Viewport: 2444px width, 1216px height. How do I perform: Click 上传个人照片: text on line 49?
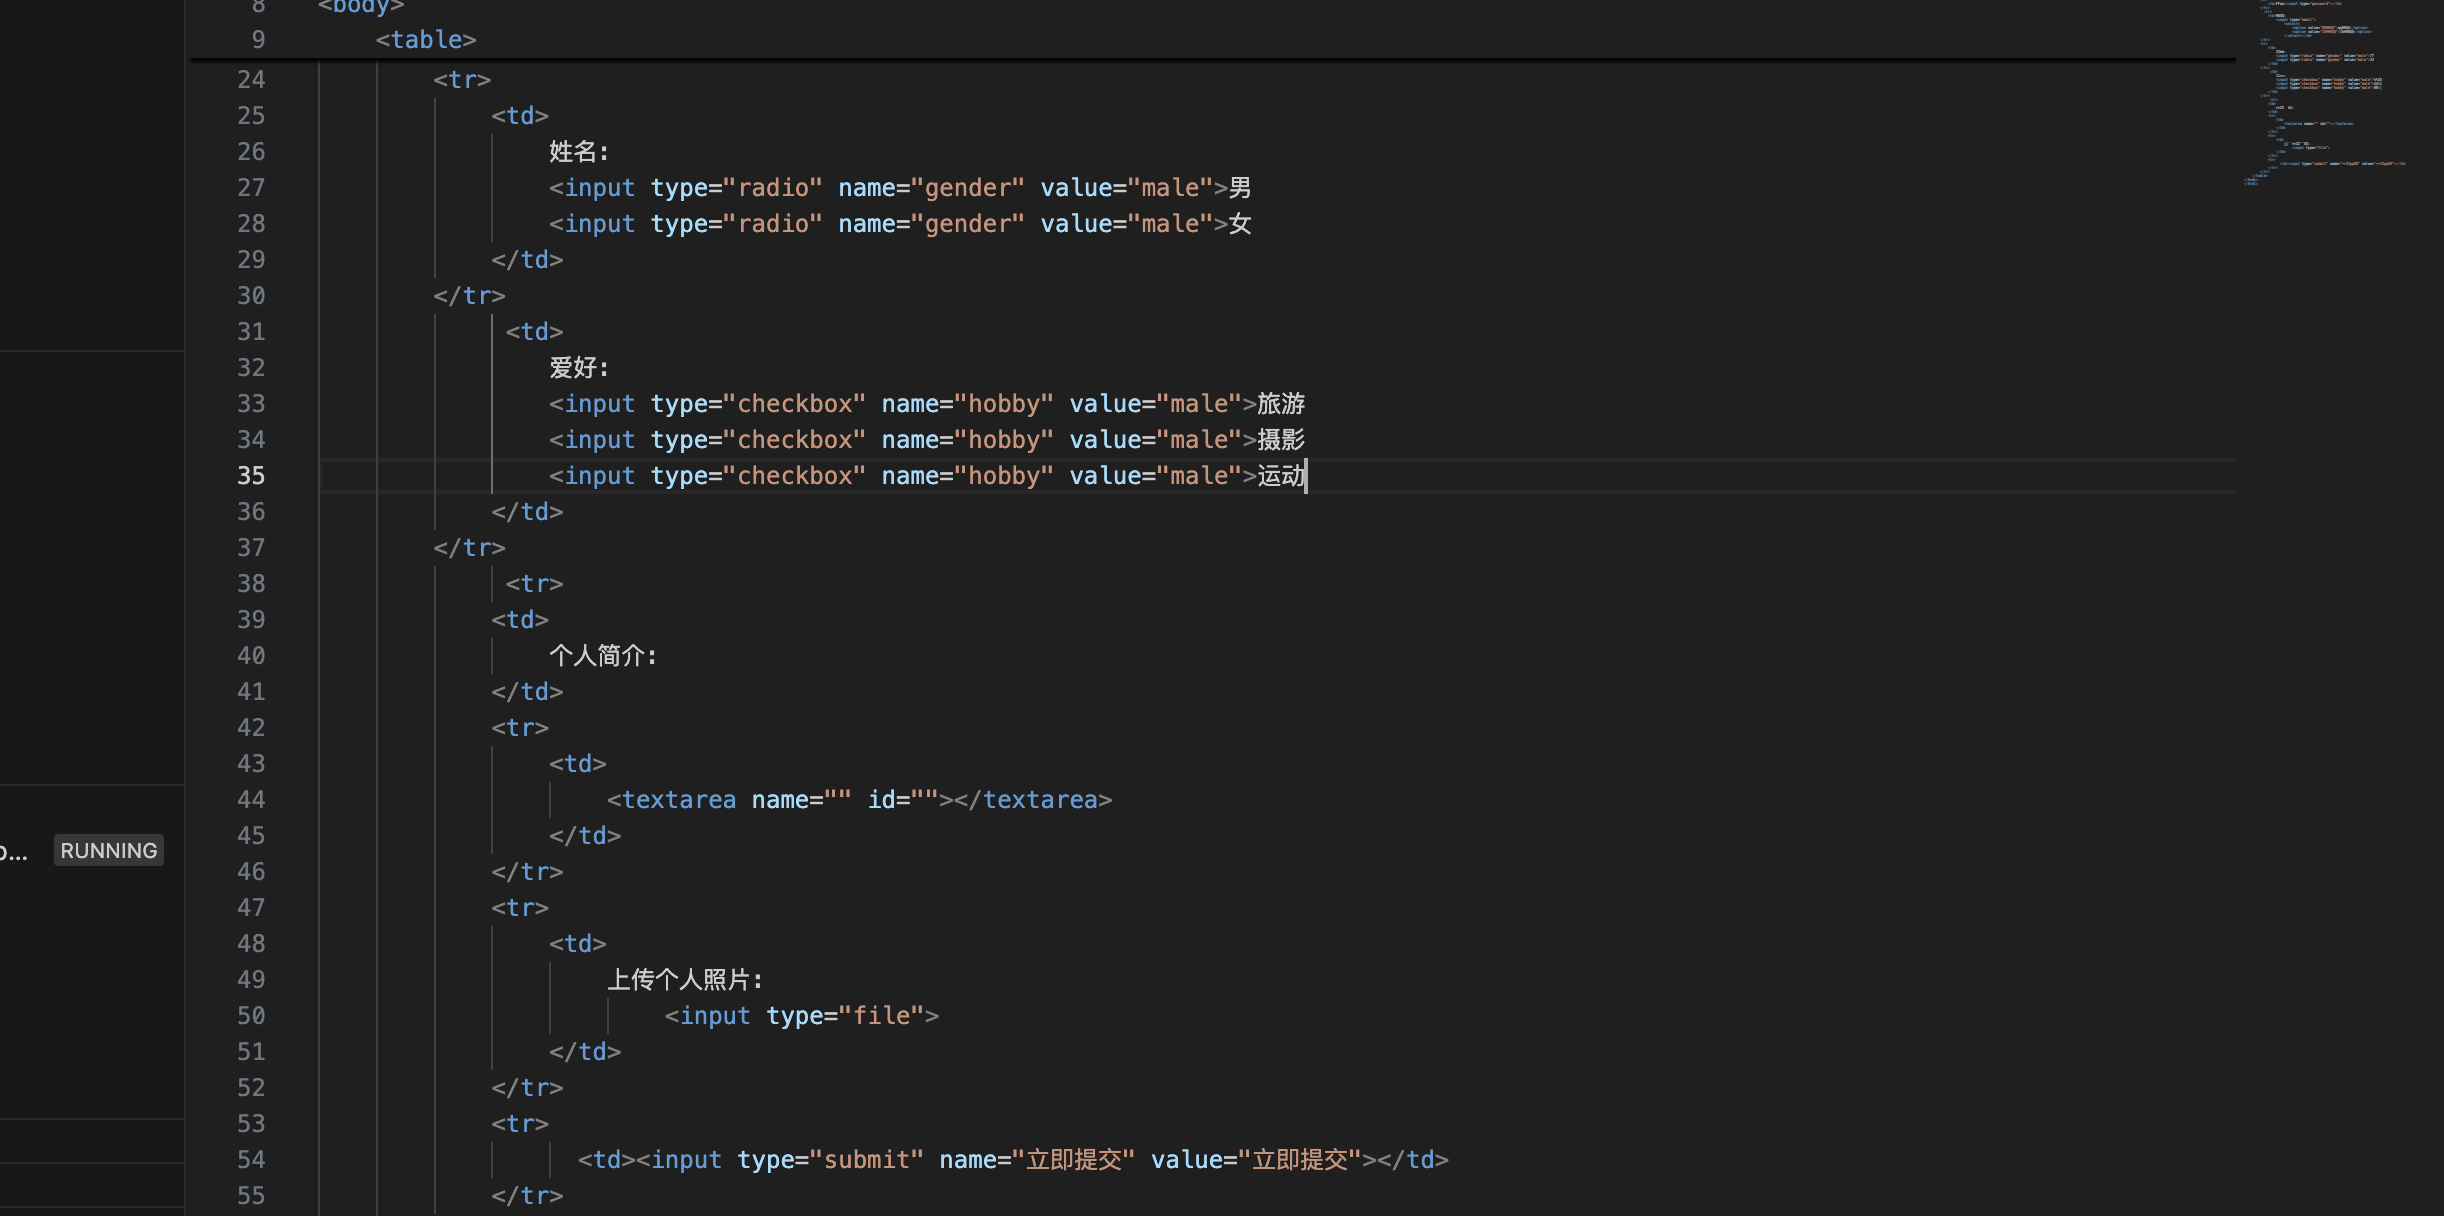tap(684, 979)
